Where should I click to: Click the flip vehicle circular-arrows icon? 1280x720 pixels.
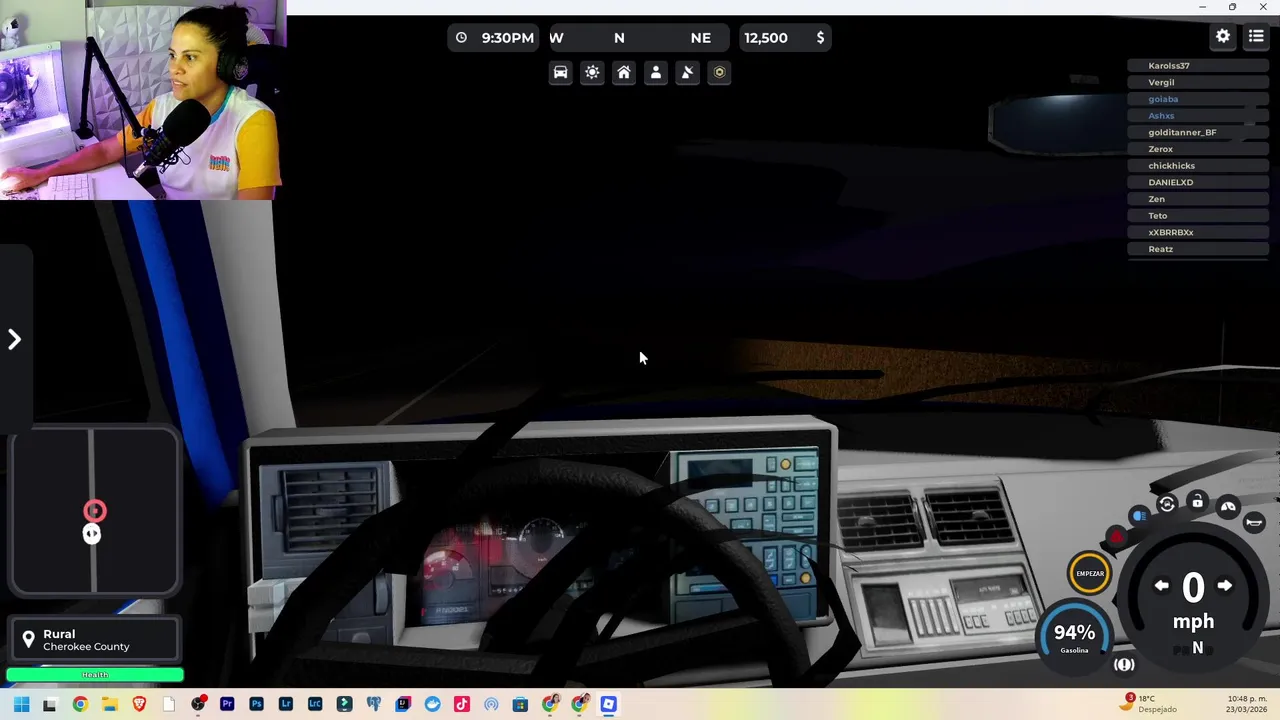1167,504
